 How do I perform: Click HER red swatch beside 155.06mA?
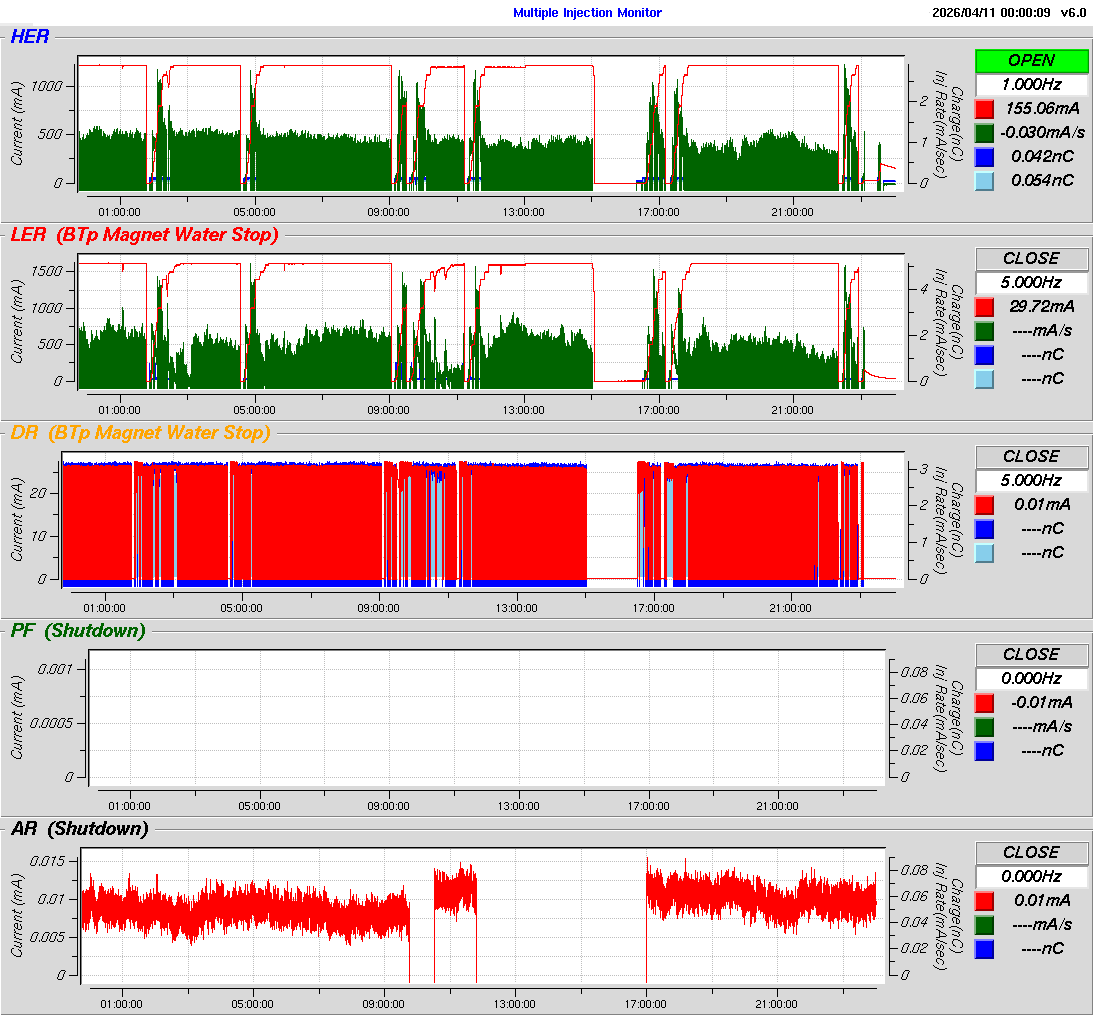tap(984, 108)
